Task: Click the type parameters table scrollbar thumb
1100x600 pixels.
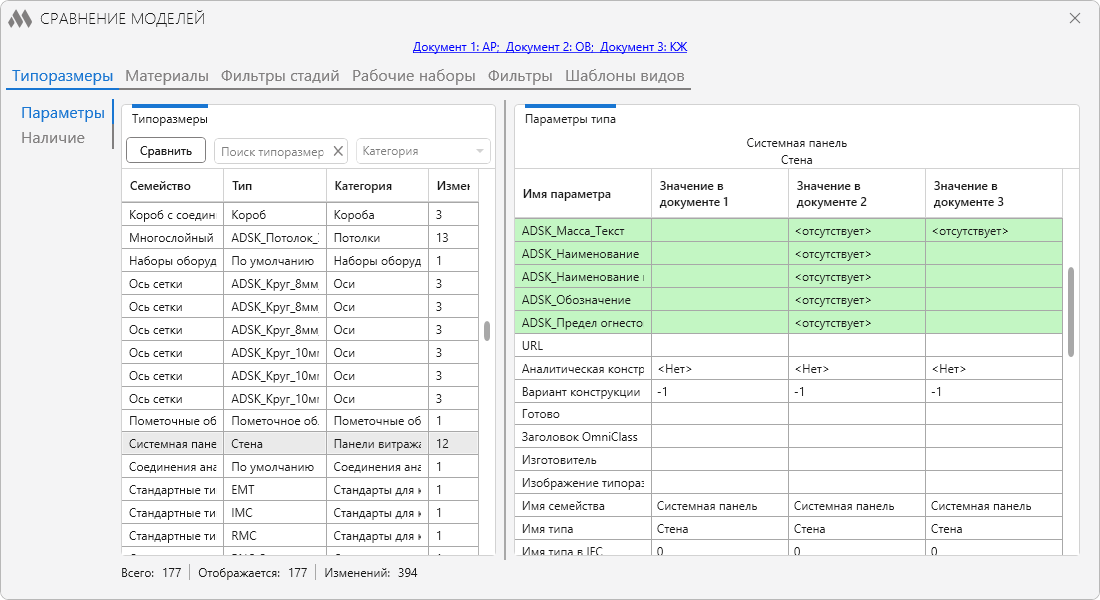Action: click(1071, 312)
